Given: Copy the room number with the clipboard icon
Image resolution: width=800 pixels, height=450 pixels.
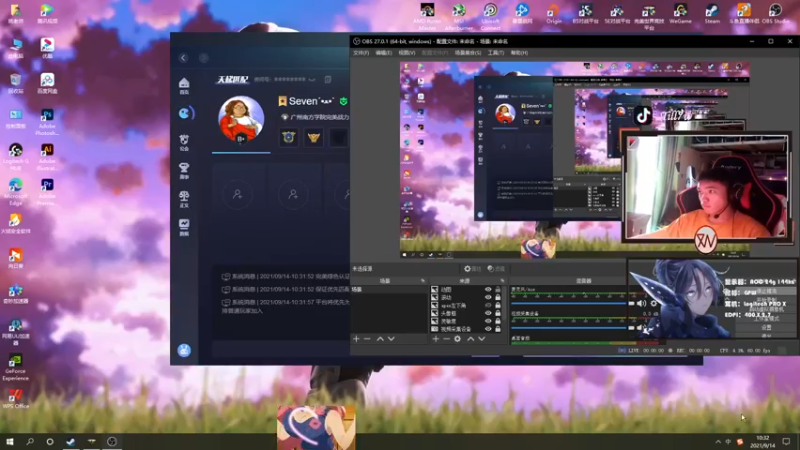Looking at the screenshot, I should coord(328,80).
